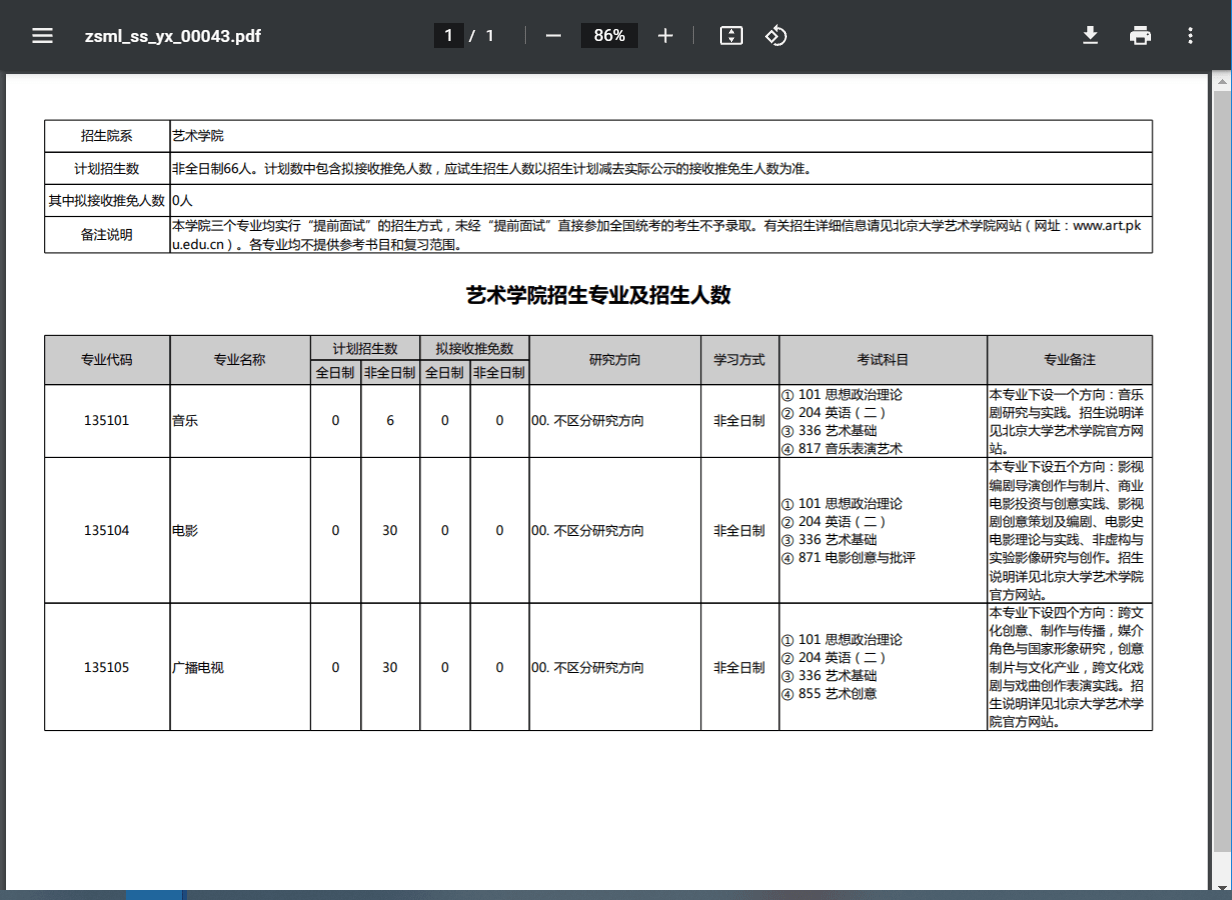Screen dimensions: 1232x900
Task: Open the sidebar menu in PDF viewer
Action: tap(42, 36)
